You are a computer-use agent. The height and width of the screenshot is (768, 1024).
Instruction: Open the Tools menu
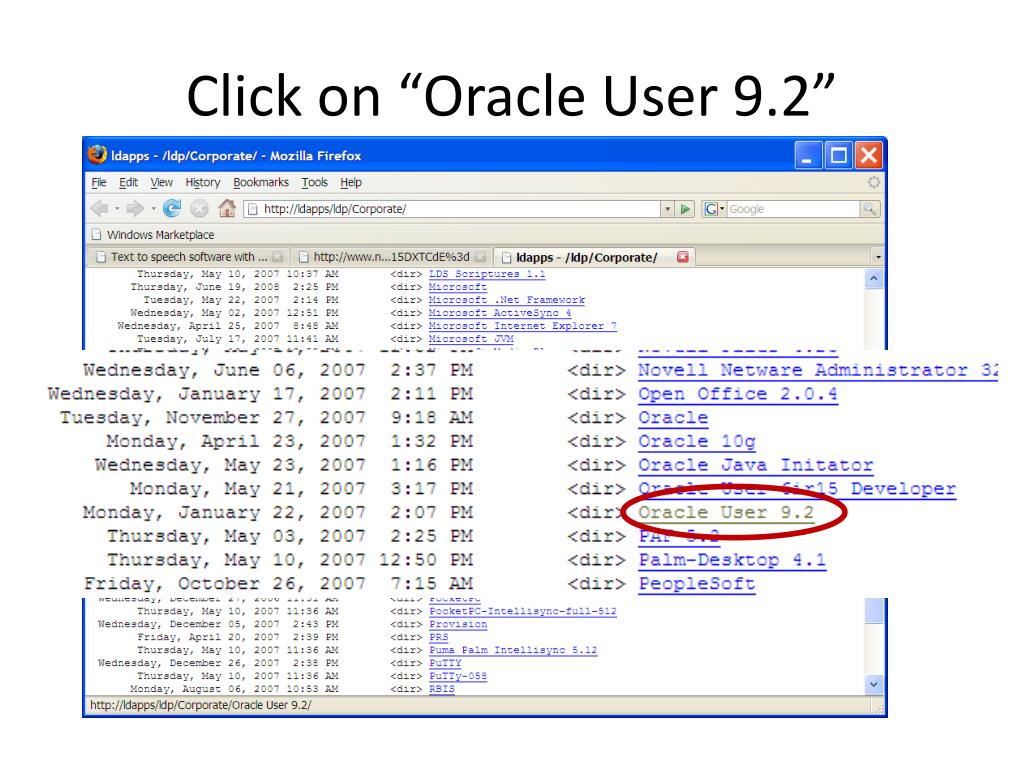coord(314,182)
